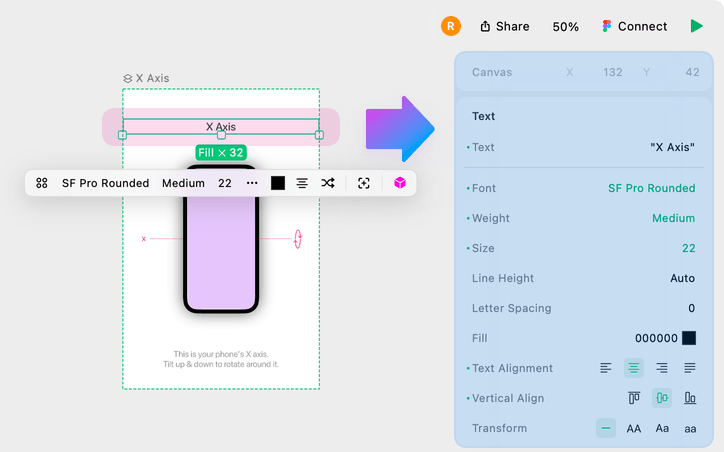This screenshot has height=452, width=724.
Task: Set text alignment to left in panel
Action: [x=606, y=368]
